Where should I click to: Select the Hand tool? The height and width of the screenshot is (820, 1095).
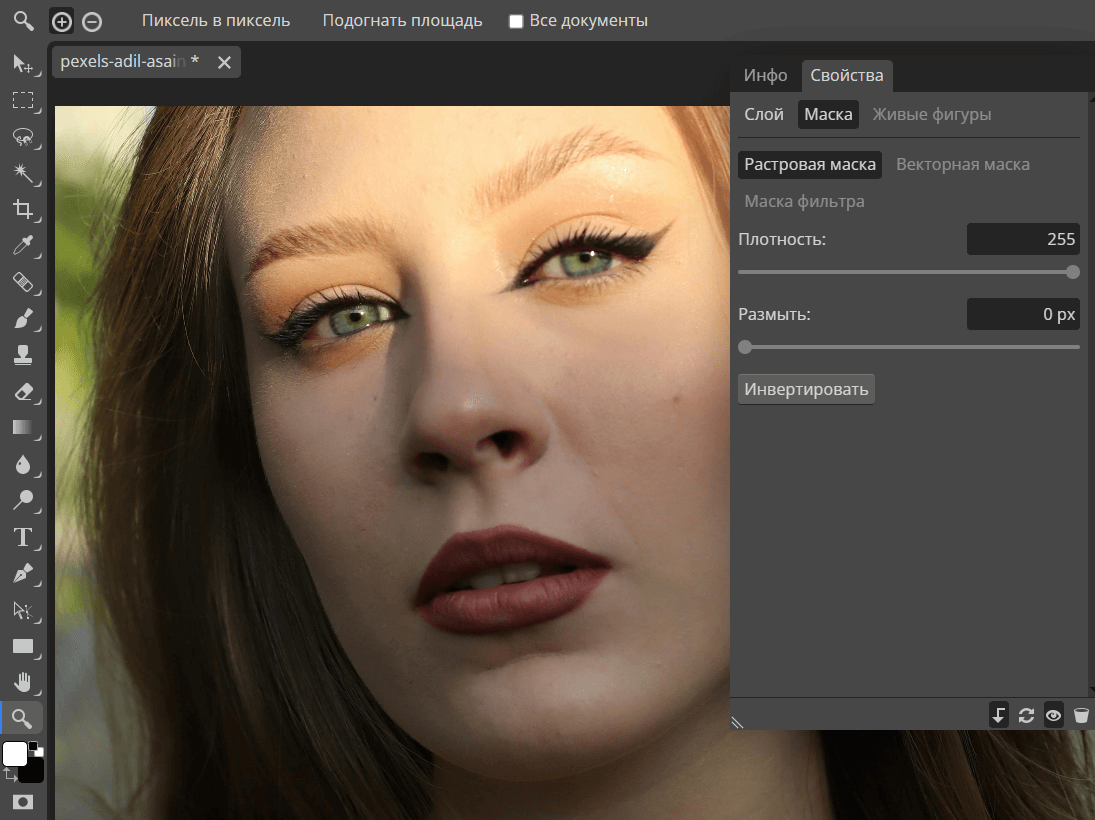[23, 682]
